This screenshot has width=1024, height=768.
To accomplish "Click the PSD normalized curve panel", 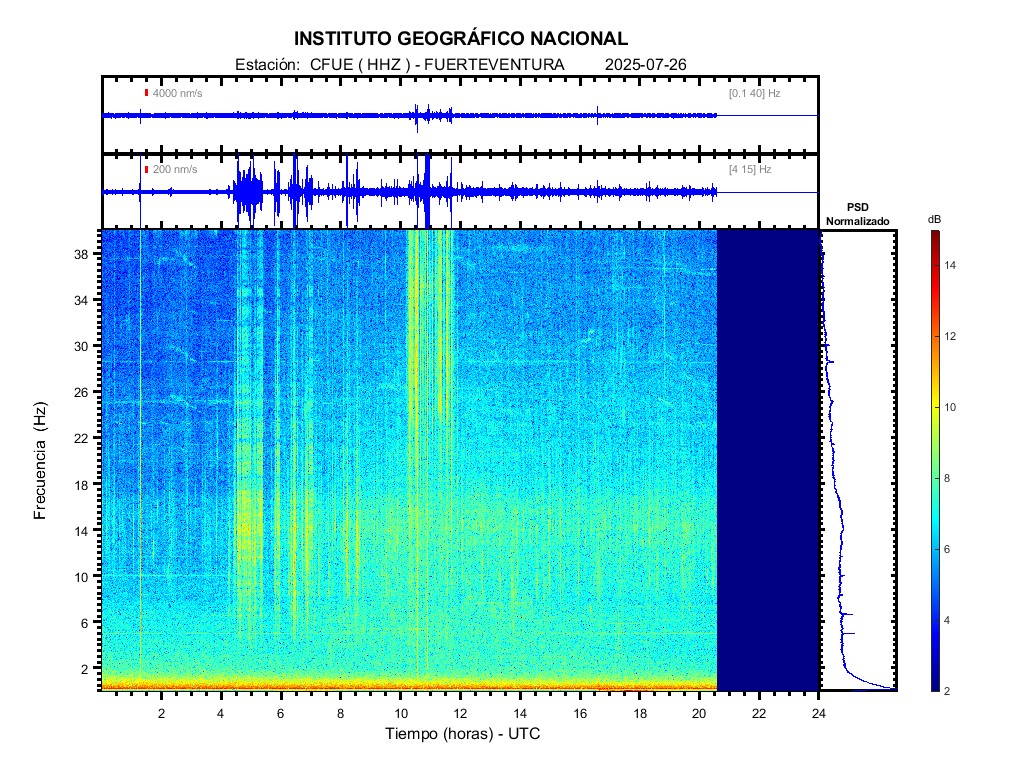I will point(858,460).
